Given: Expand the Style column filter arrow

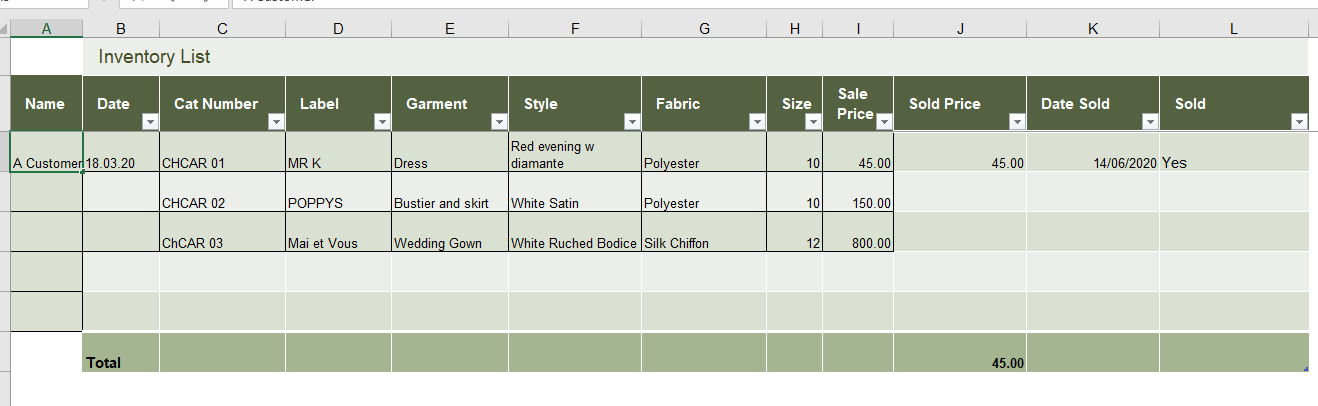Looking at the screenshot, I should [632, 121].
